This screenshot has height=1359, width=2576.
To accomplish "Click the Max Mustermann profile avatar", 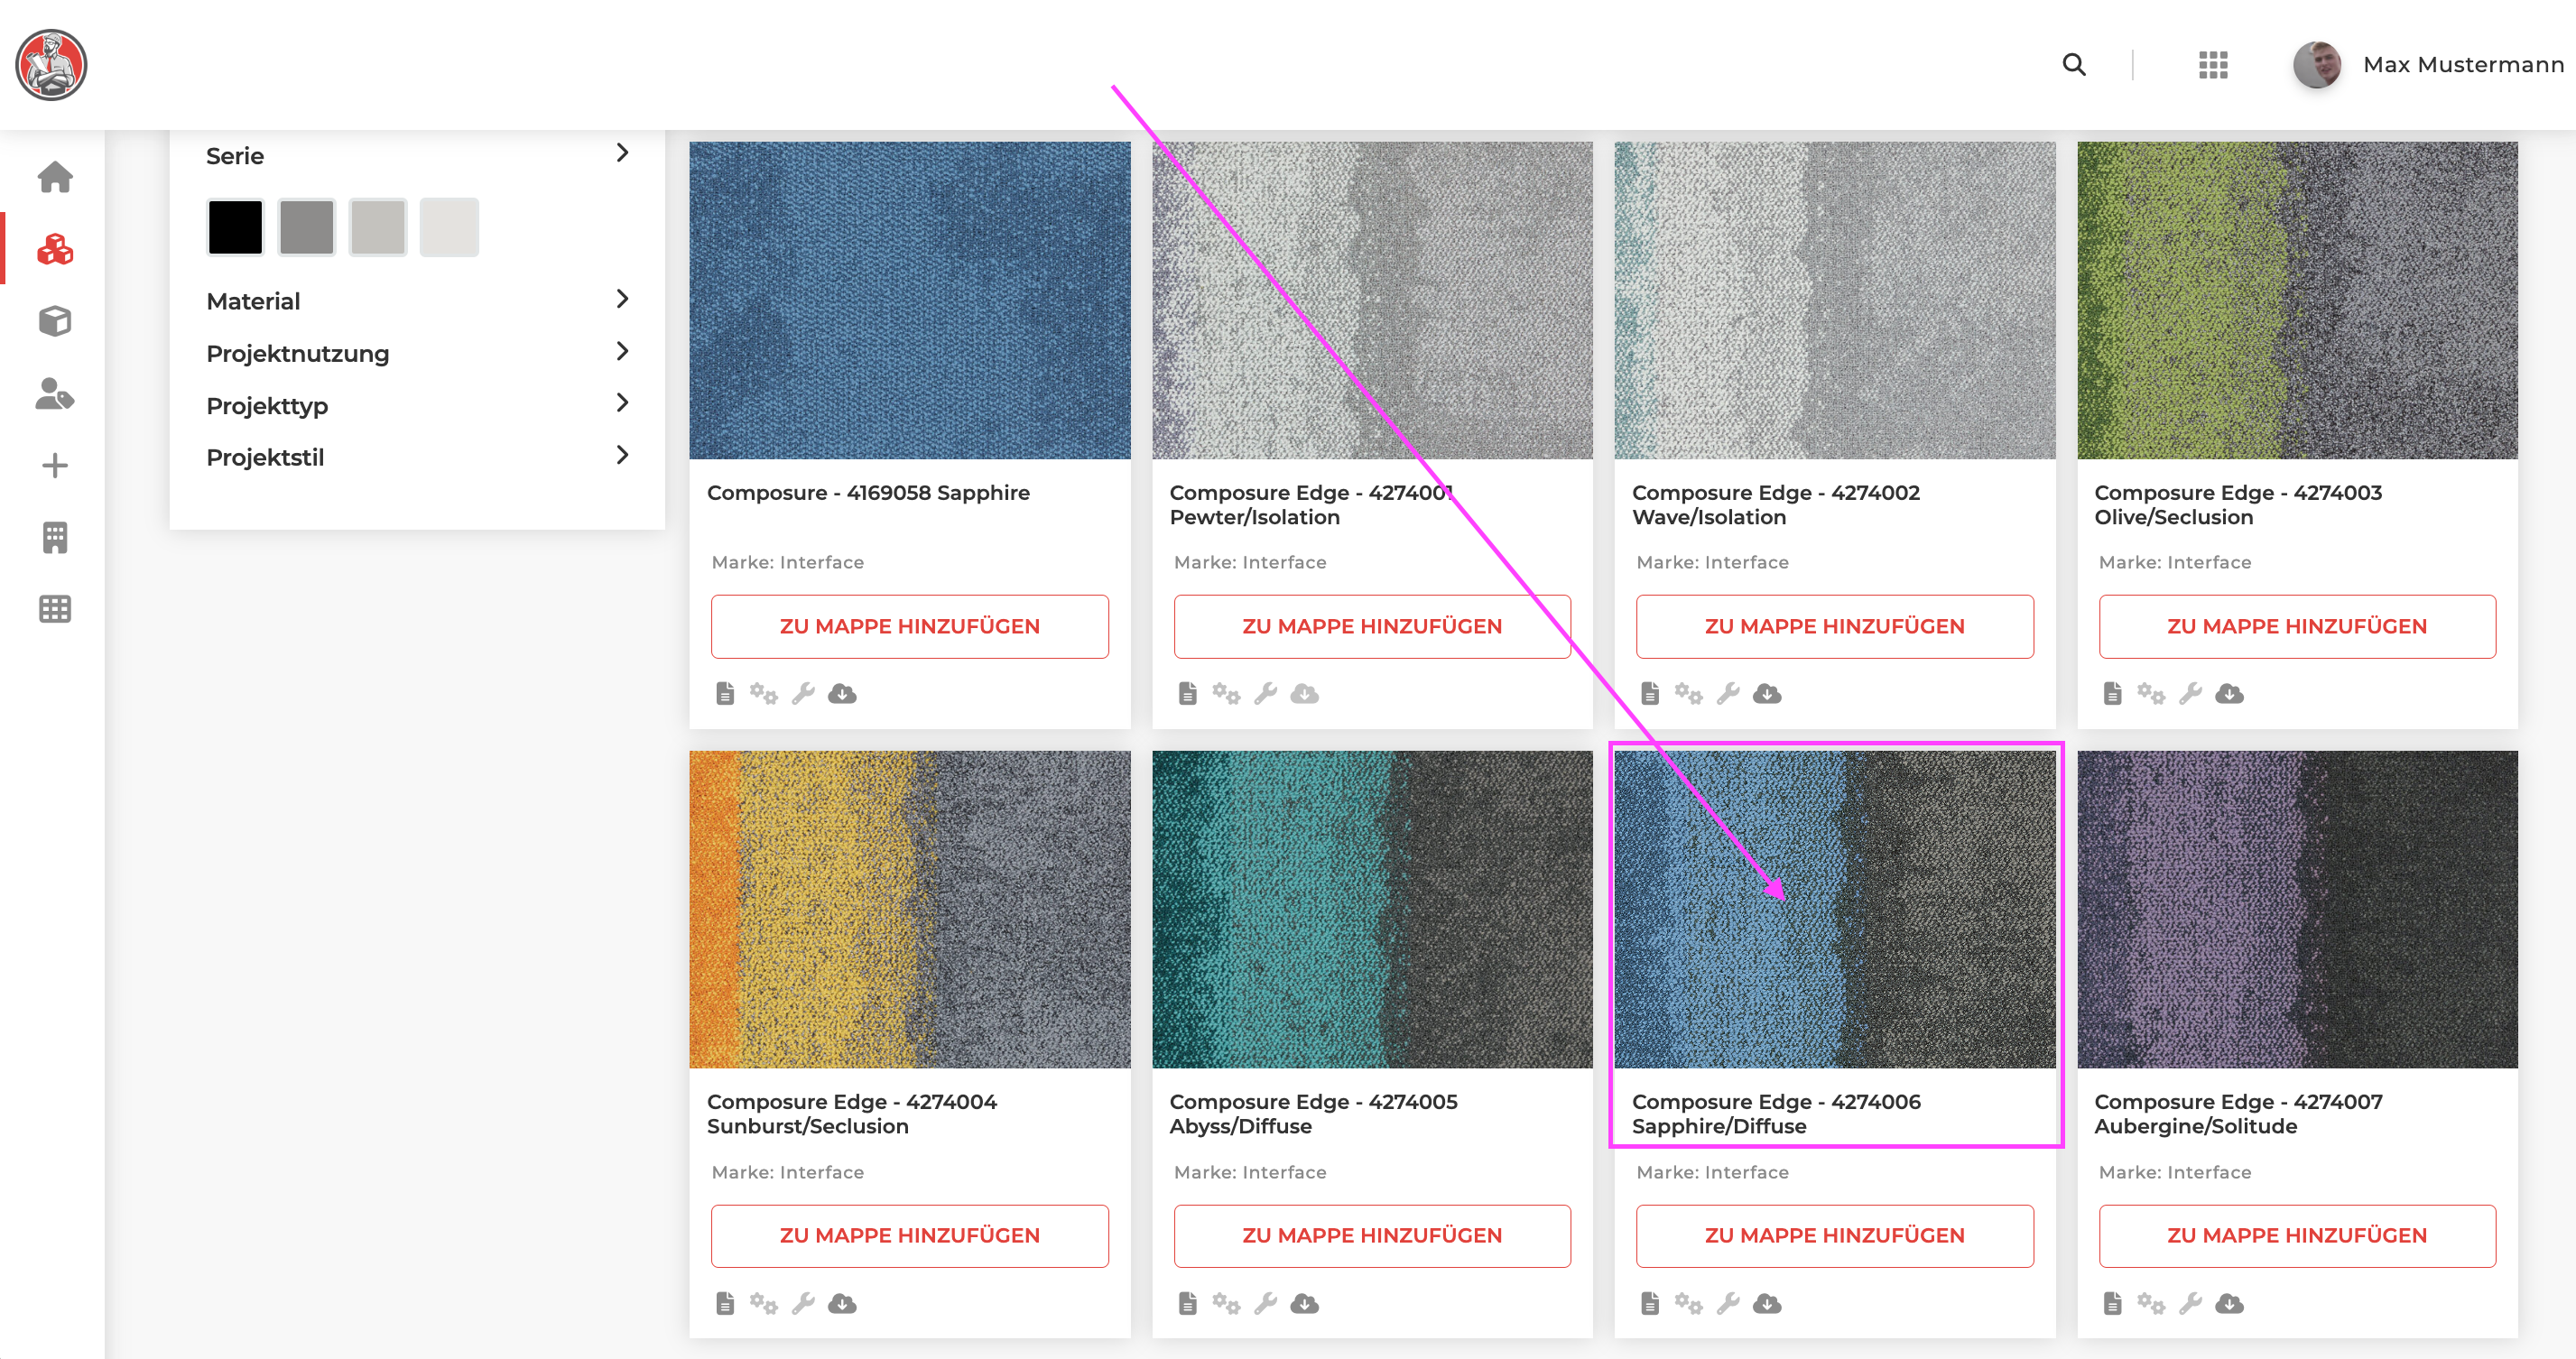I will [2316, 65].
